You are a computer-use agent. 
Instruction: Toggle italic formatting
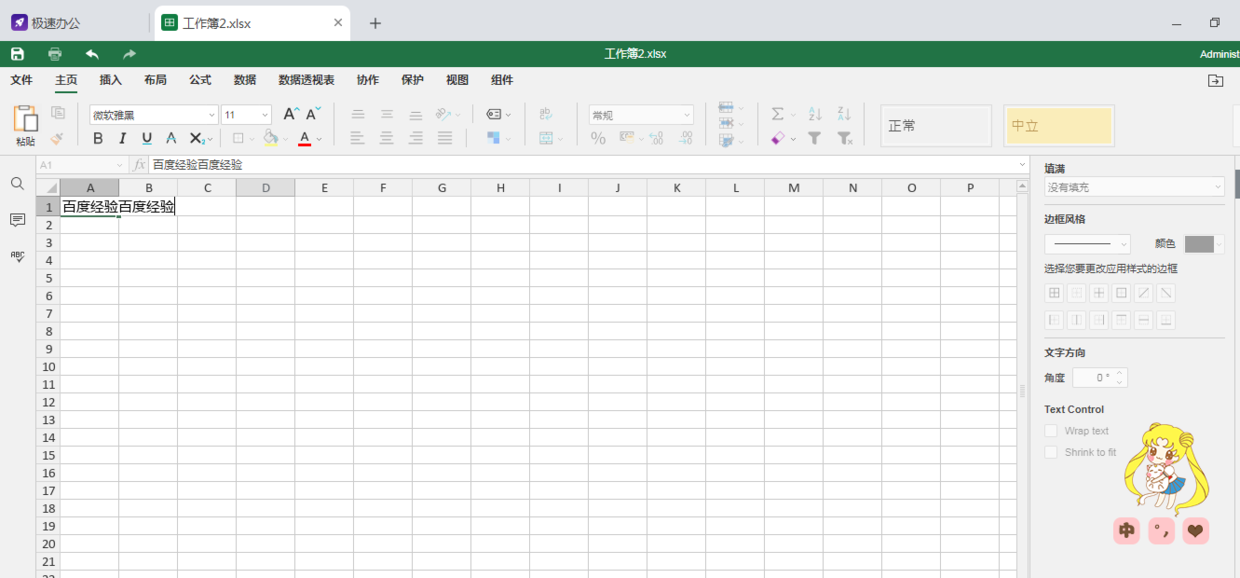122,139
